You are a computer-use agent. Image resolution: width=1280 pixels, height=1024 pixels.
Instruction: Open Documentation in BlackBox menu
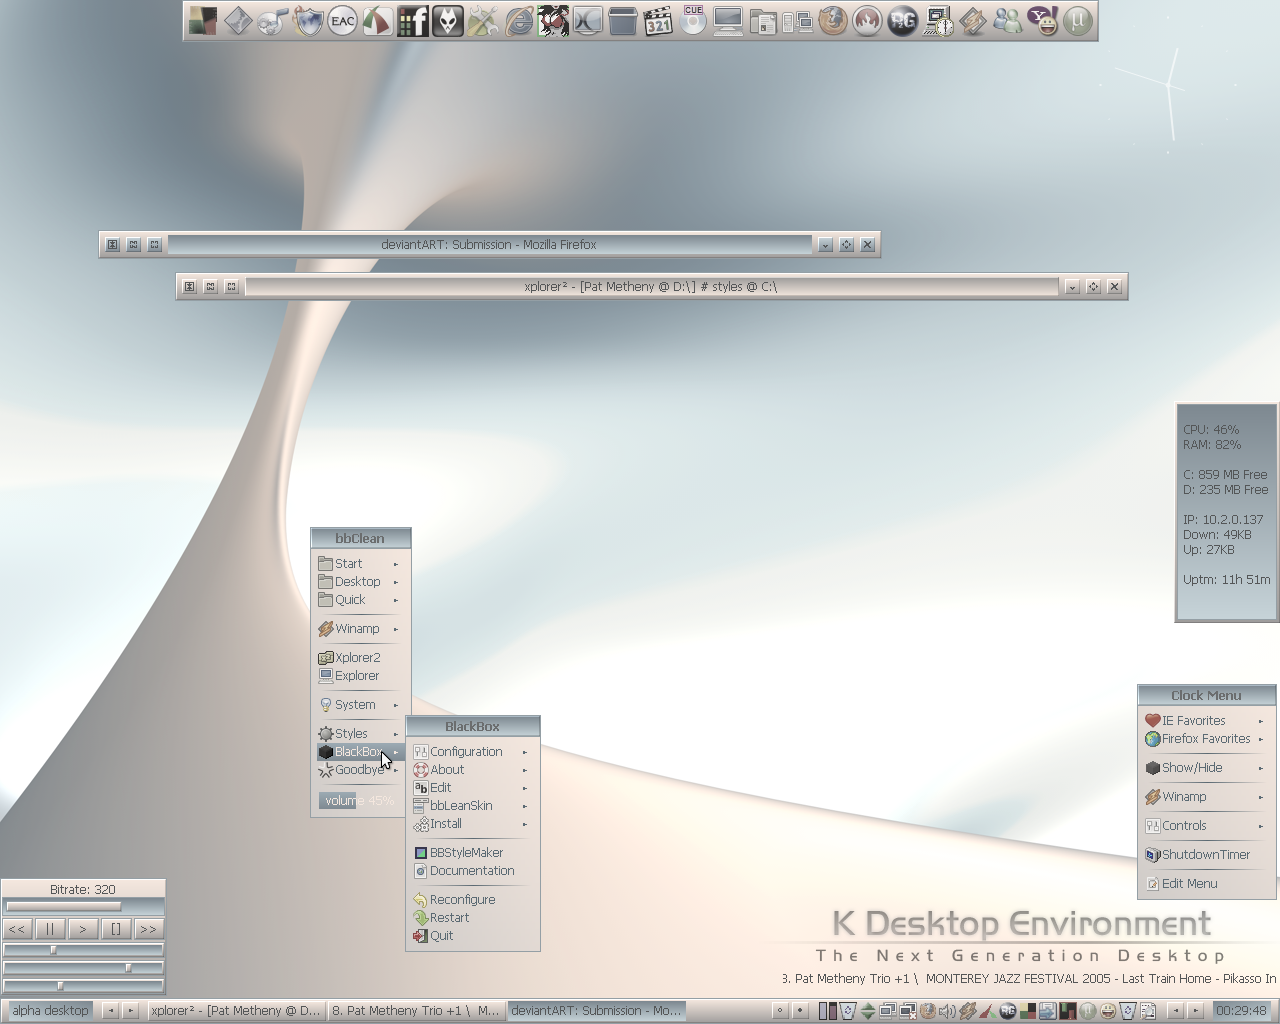point(472,871)
